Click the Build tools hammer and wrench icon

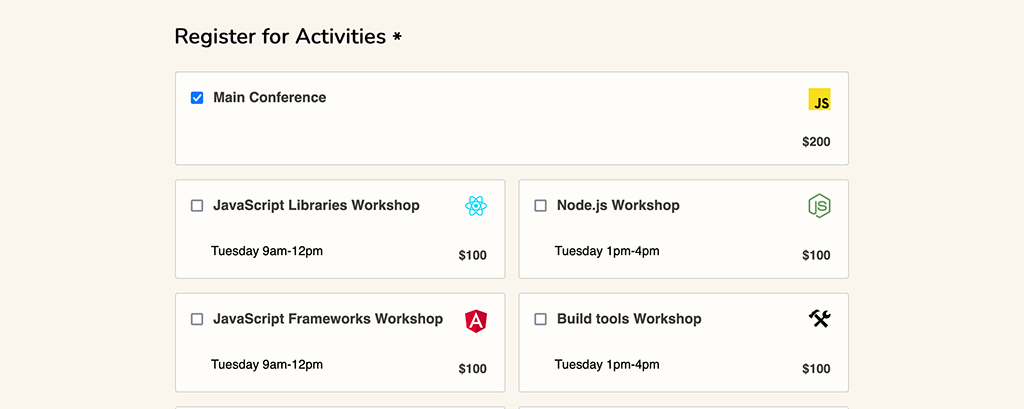pos(819,319)
